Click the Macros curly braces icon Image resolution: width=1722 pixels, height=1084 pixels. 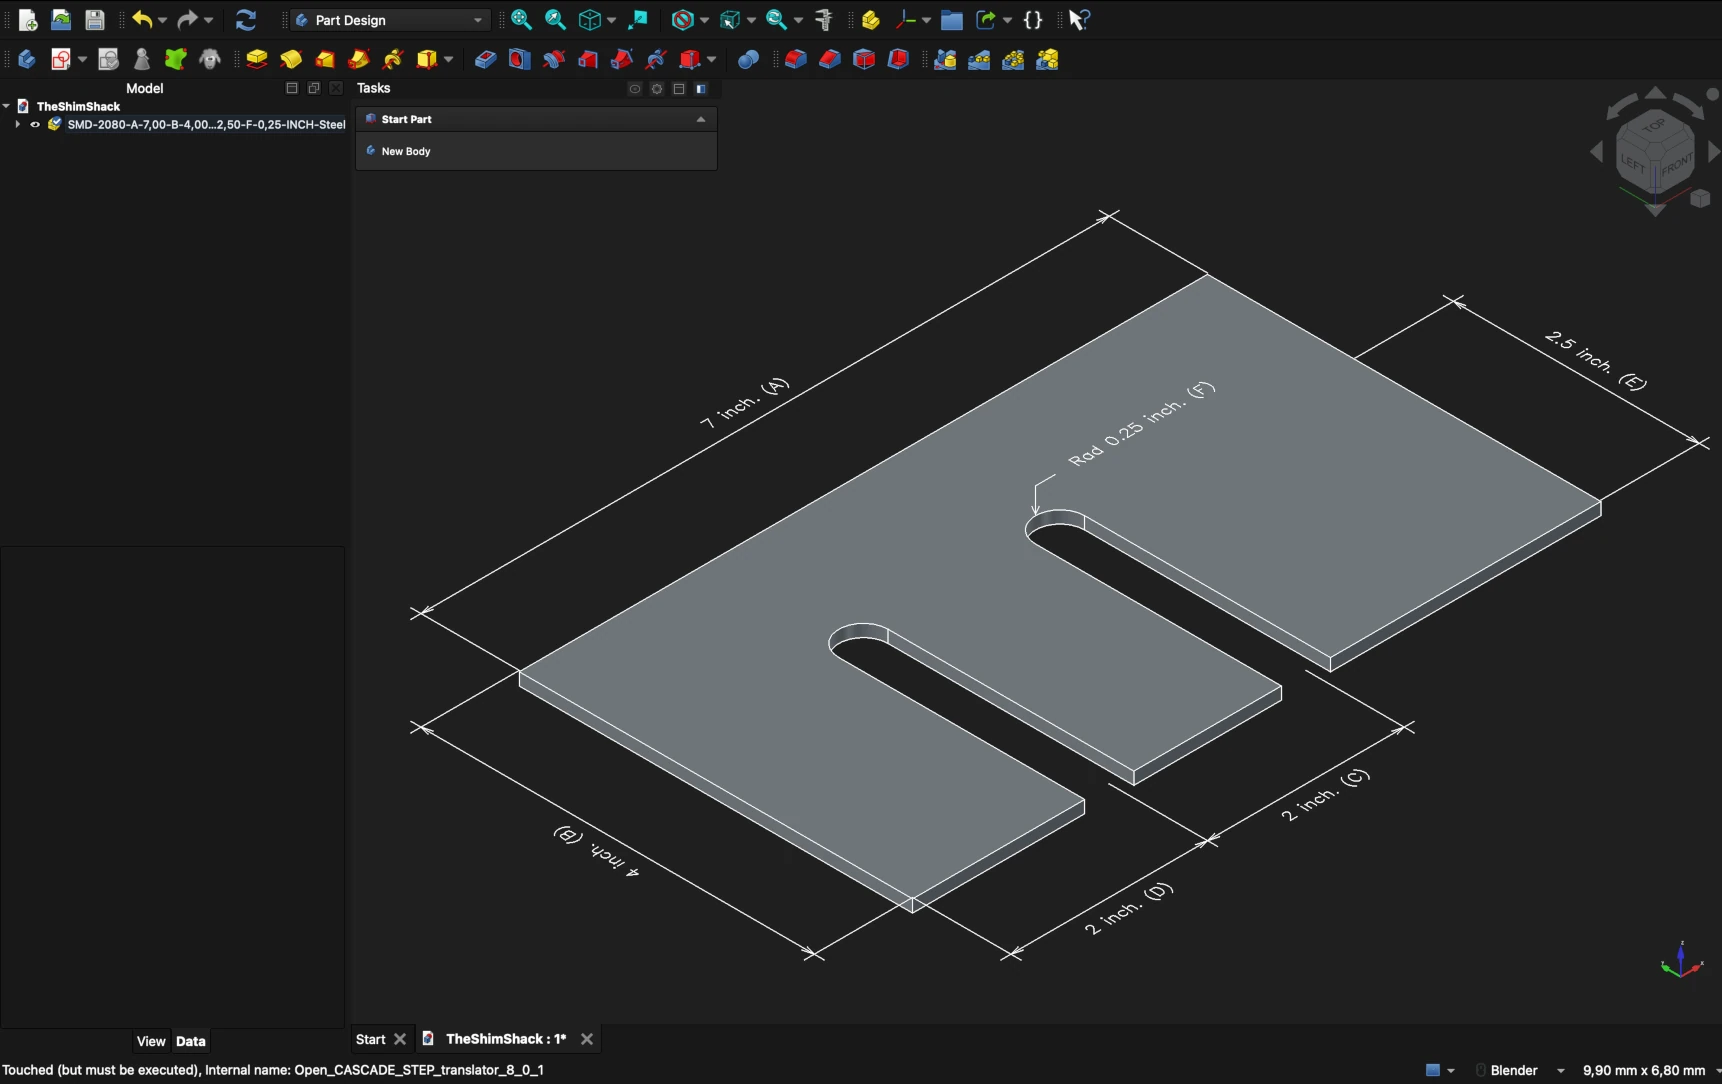1034,20
